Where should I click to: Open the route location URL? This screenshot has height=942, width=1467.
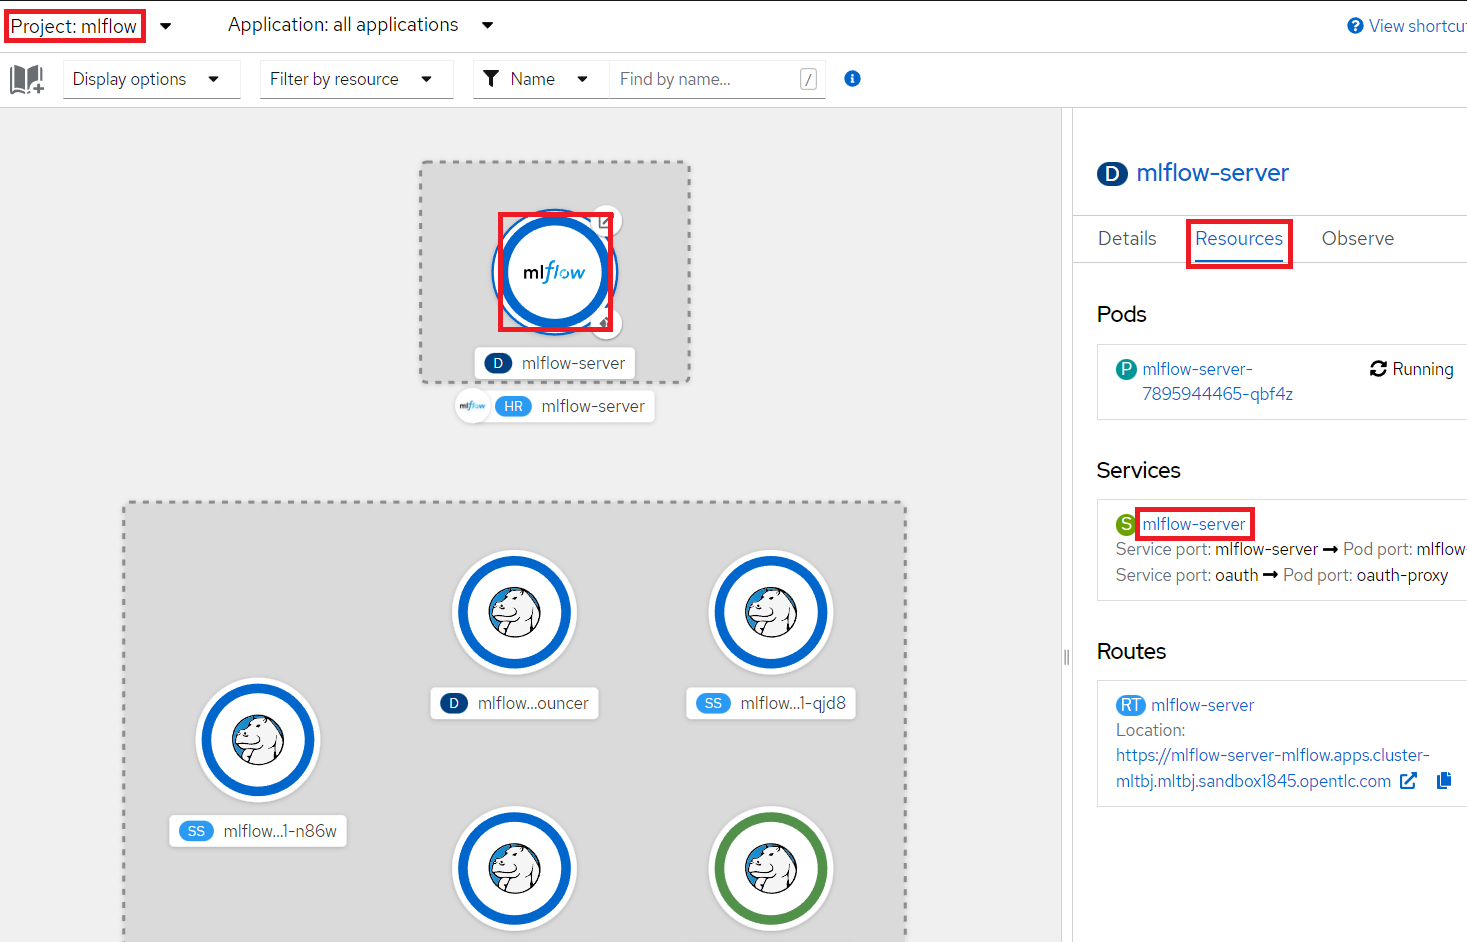(1271, 768)
